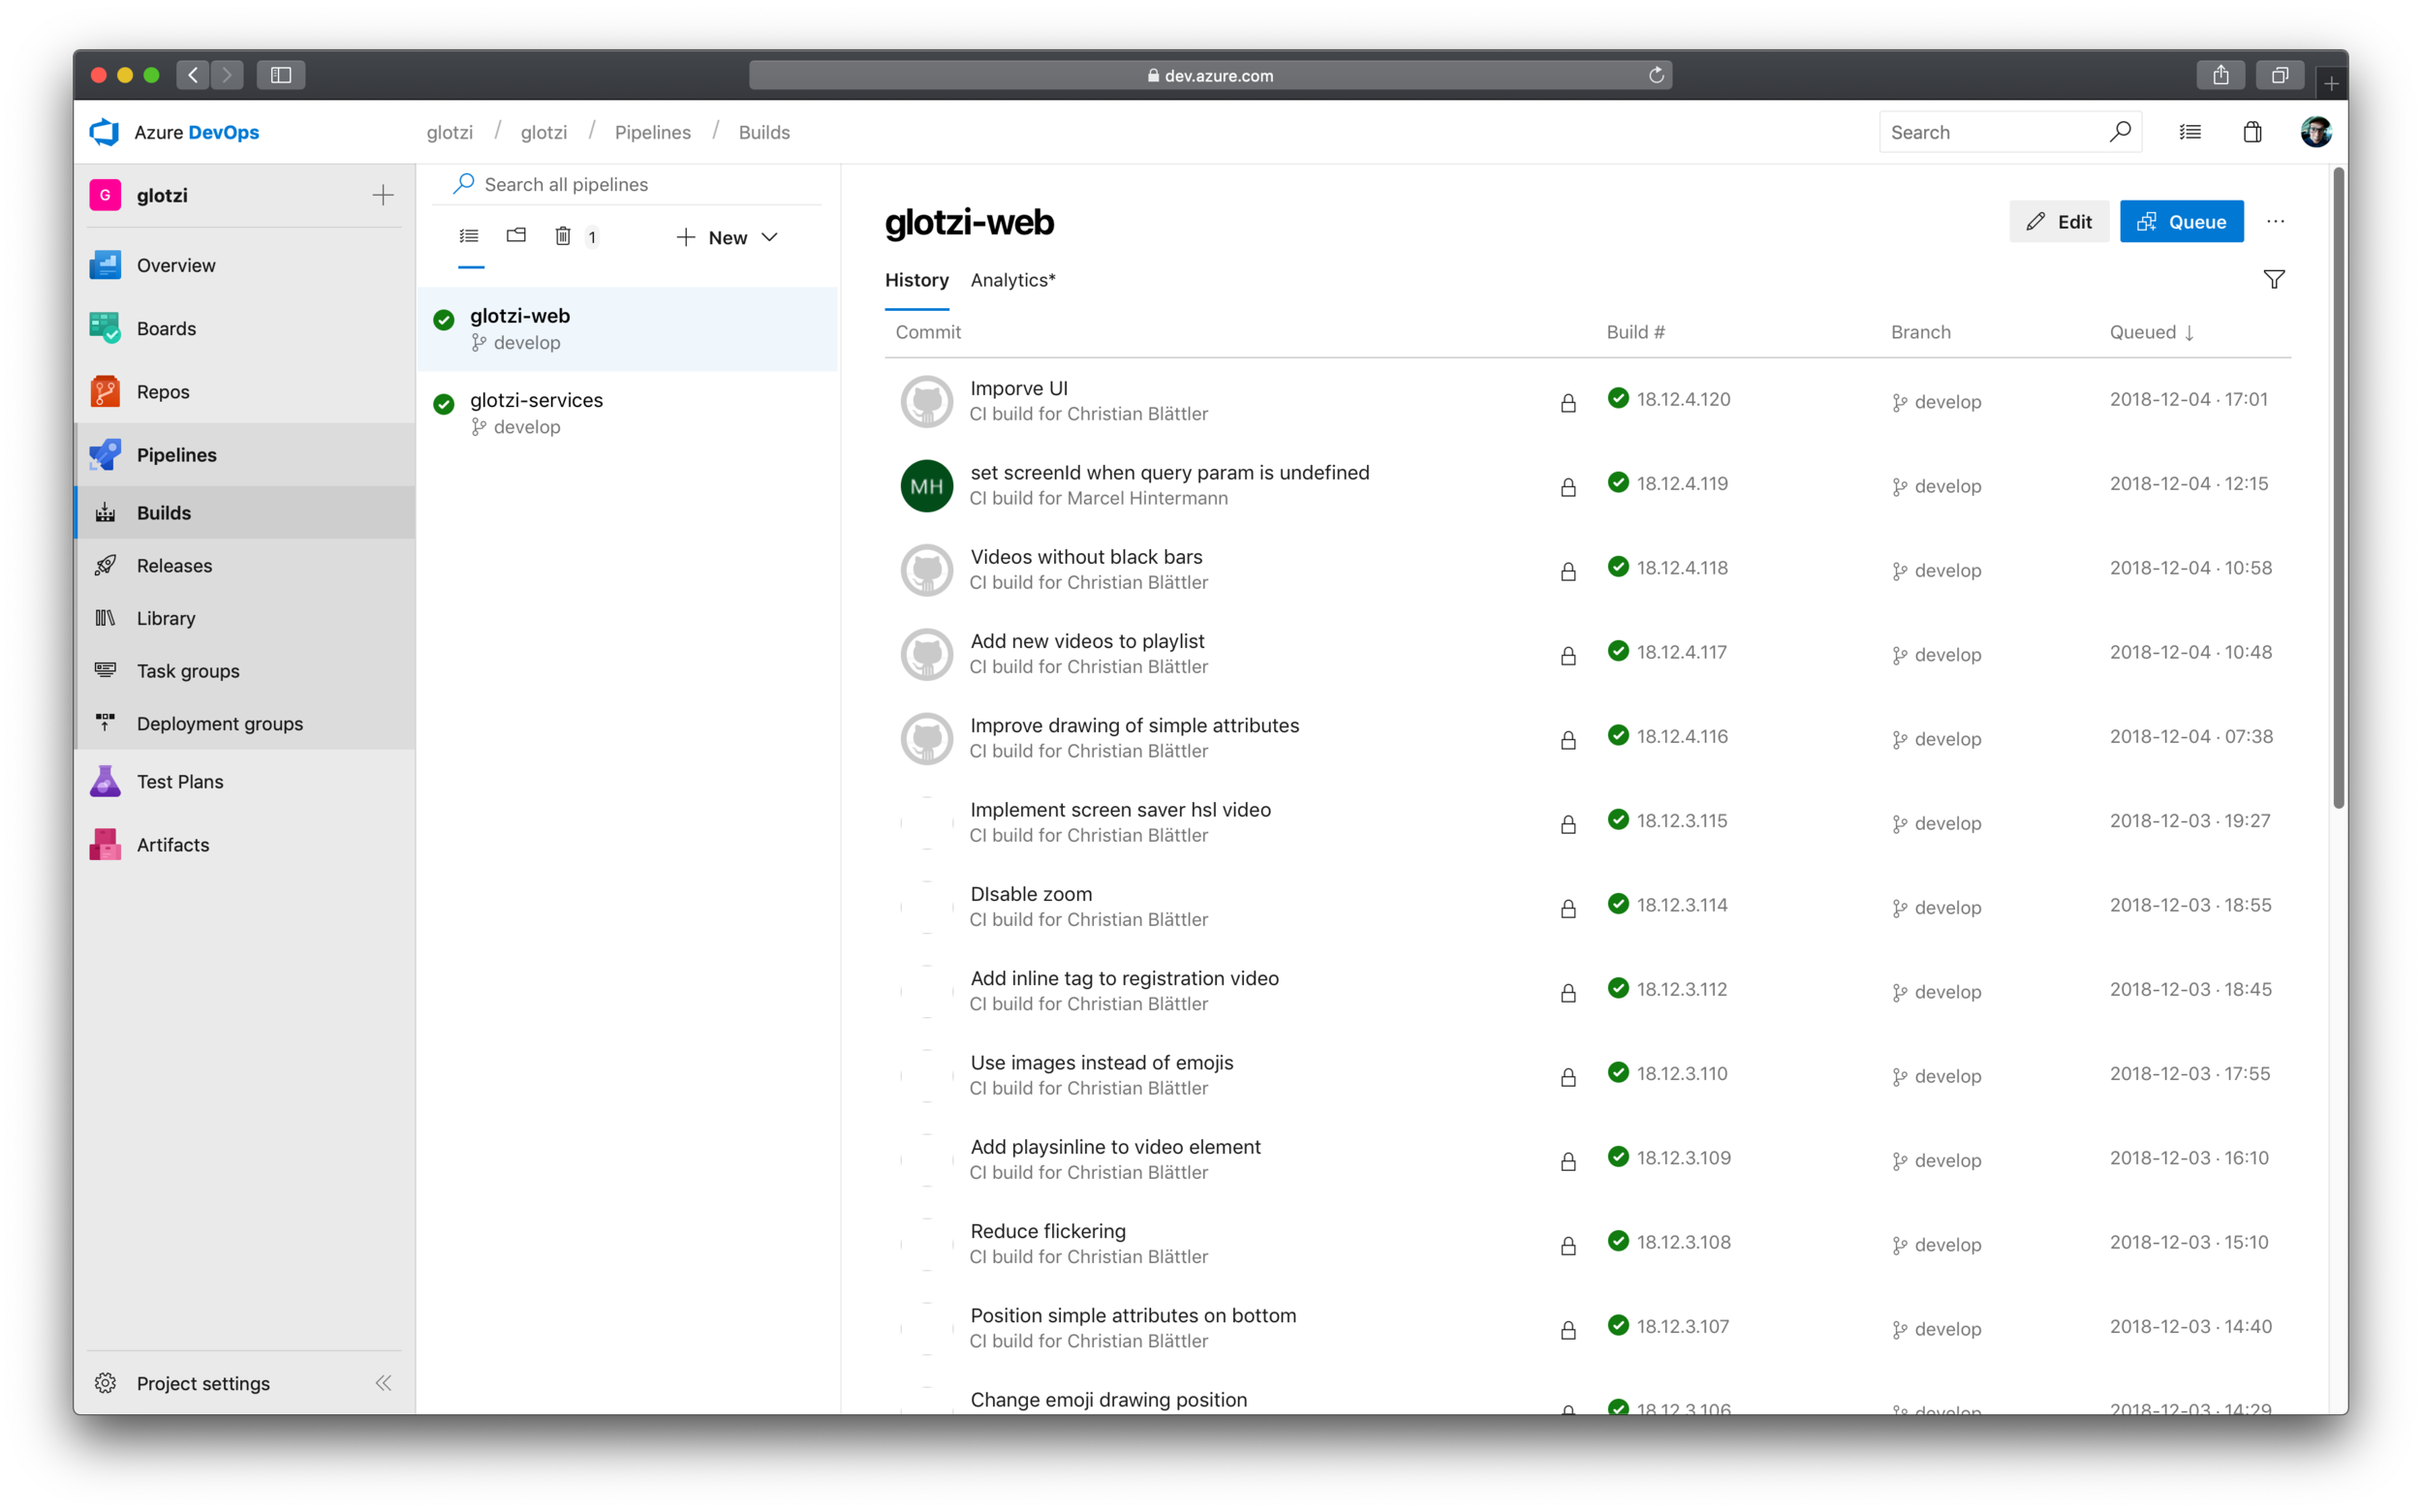Click the filter funnel icon

[2274, 280]
